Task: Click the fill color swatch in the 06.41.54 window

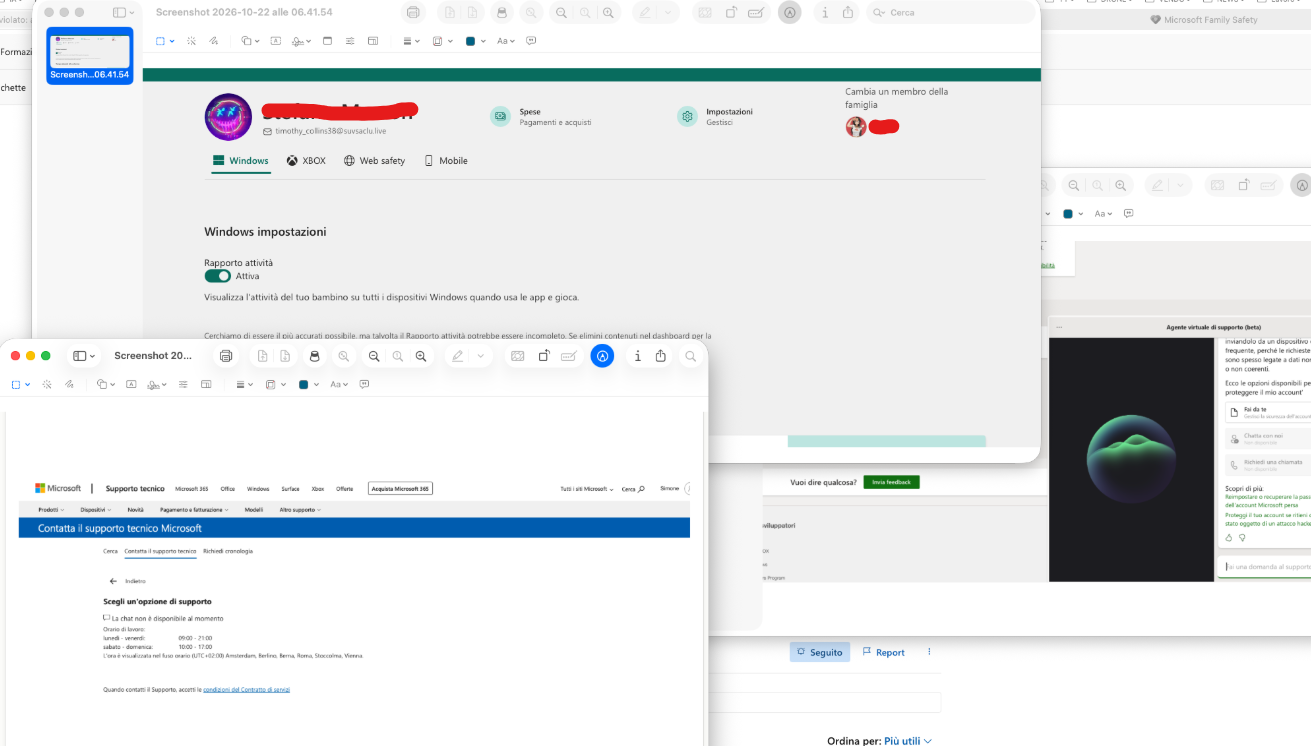Action: click(x=470, y=41)
